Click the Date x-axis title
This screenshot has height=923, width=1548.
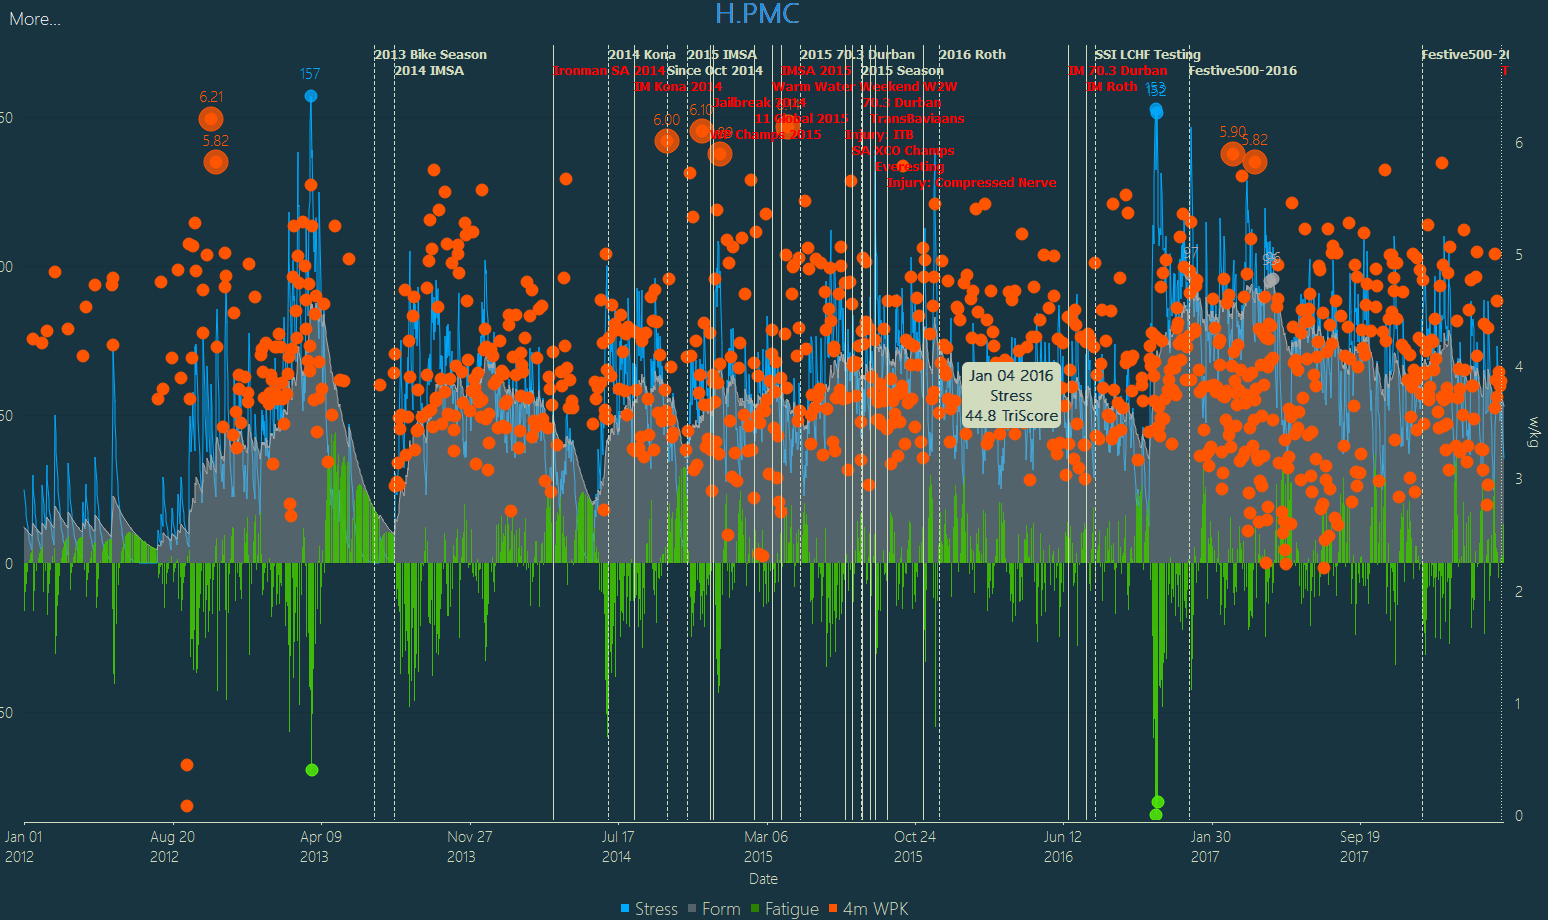tap(763, 879)
